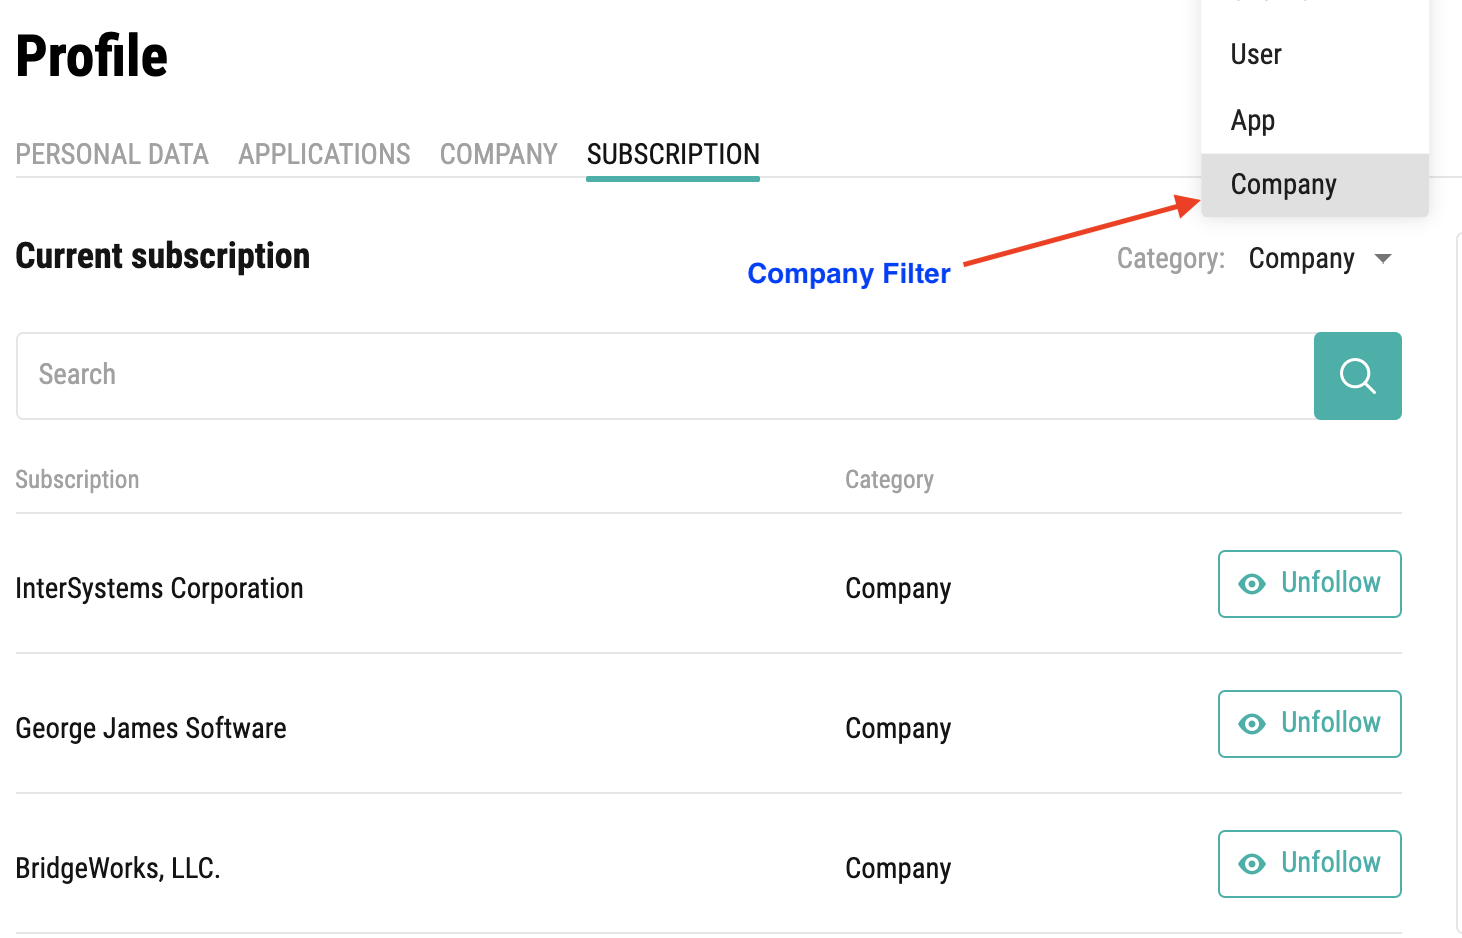Open the Applications tab
Screen dimensions: 1462x938
tap(324, 154)
